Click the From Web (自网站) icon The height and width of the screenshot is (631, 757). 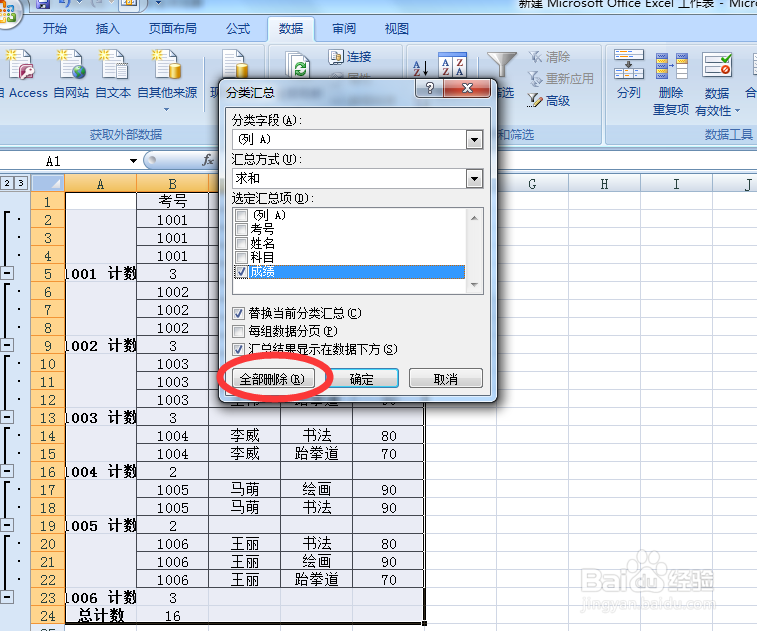click(70, 65)
